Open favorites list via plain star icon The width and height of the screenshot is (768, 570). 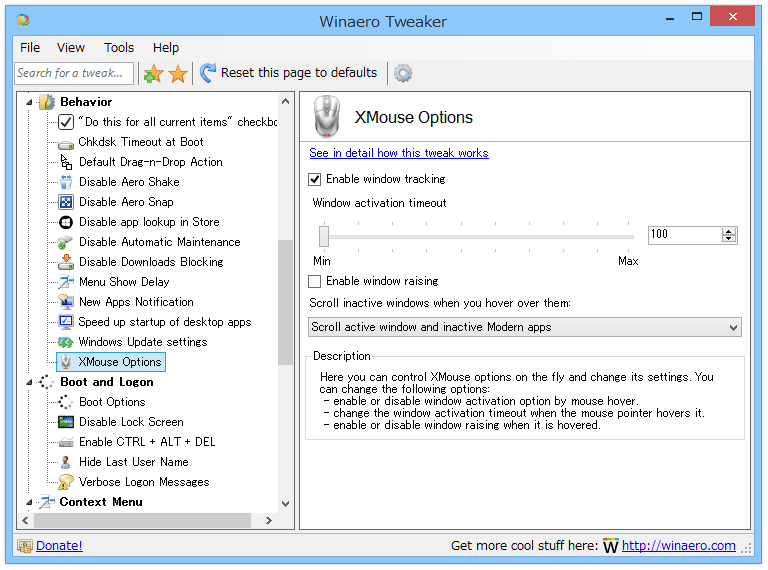coord(178,74)
